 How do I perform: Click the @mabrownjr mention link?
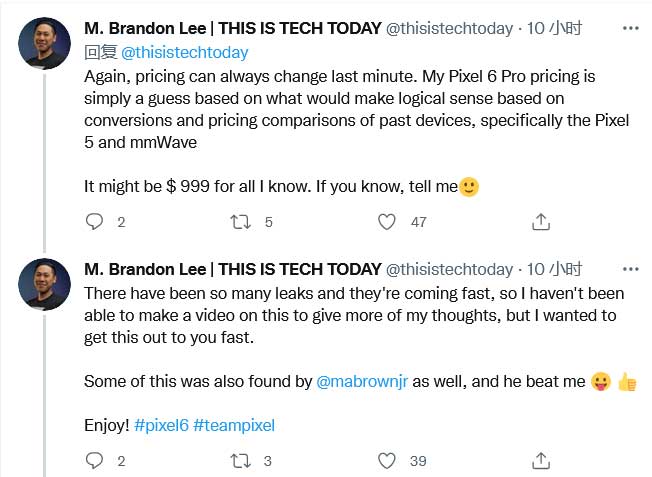tap(359, 380)
